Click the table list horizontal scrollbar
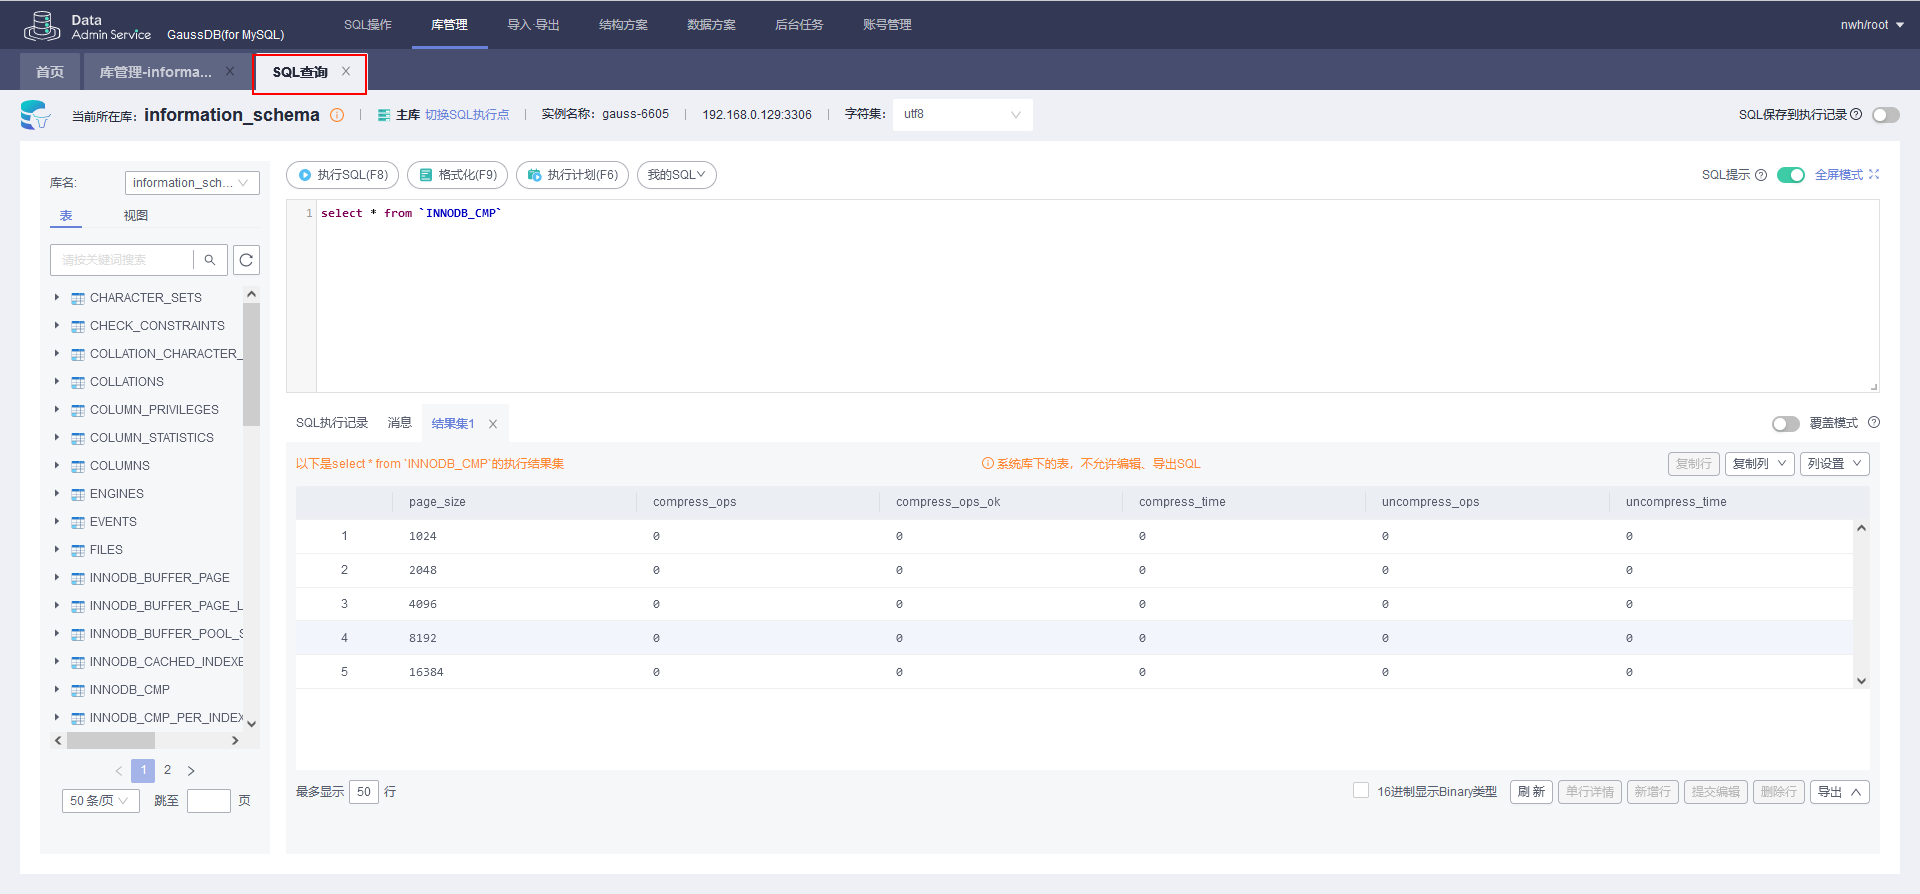This screenshot has width=1920, height=894. click(x=110, y=741)
